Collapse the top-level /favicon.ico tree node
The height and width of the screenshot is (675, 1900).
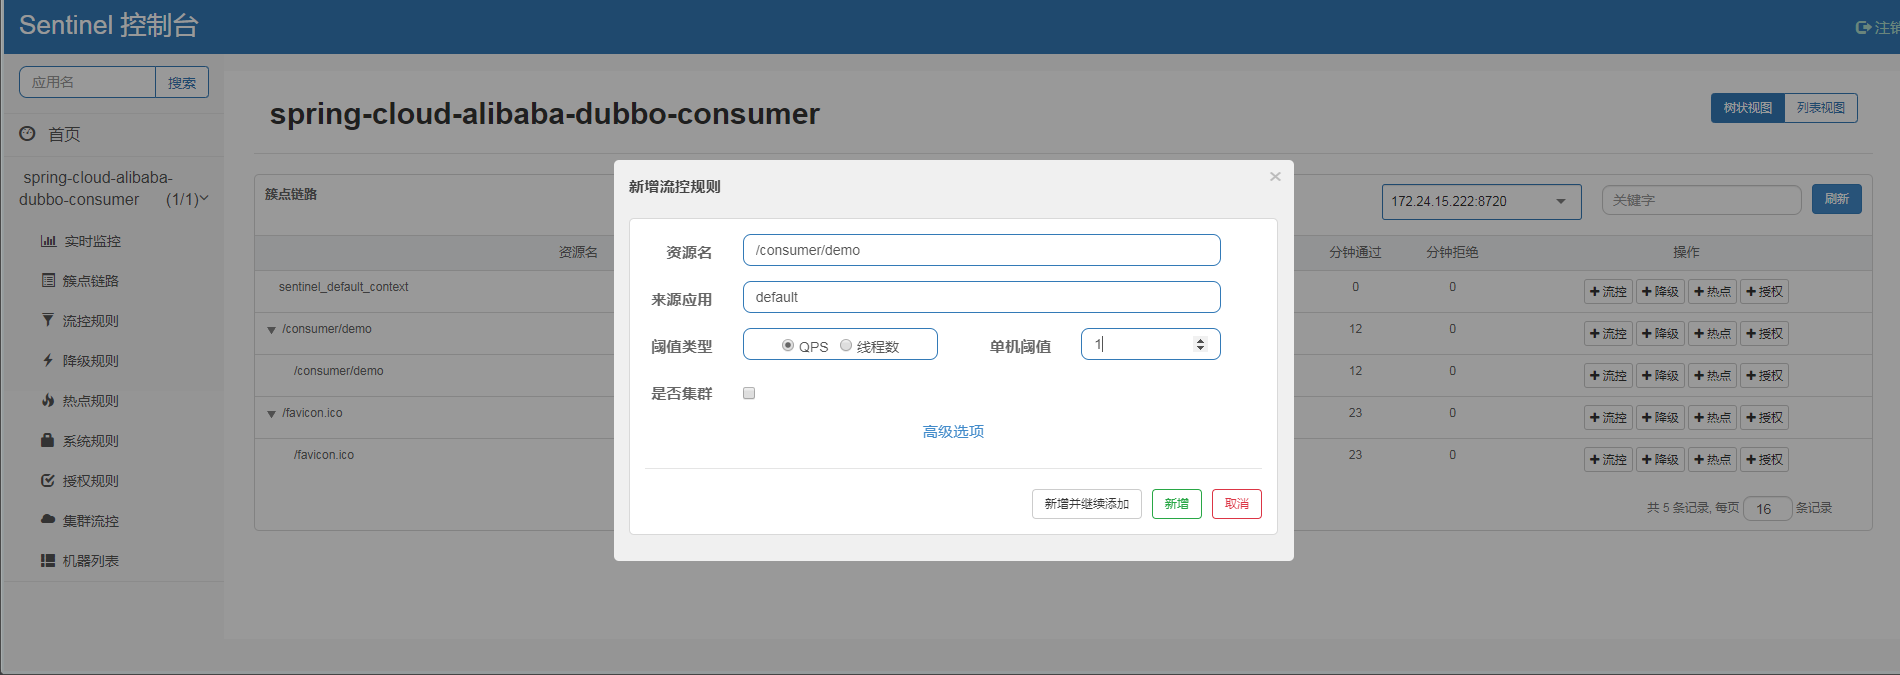[271, 414]
